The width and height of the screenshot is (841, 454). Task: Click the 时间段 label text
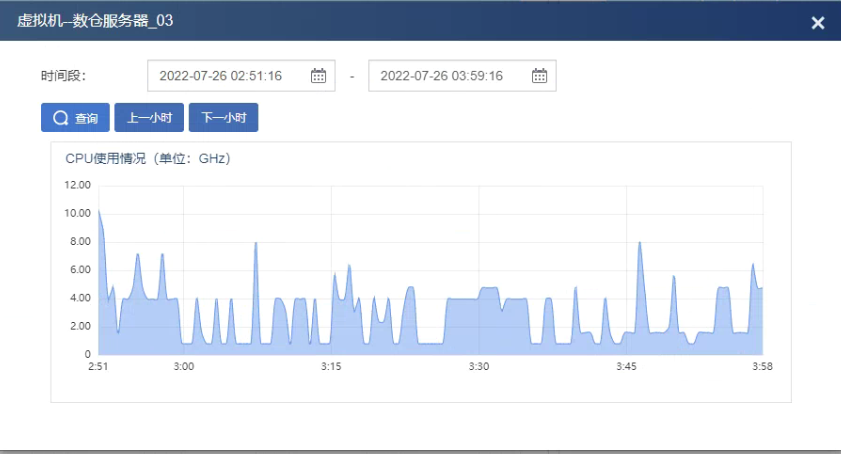tap(64, 76)
